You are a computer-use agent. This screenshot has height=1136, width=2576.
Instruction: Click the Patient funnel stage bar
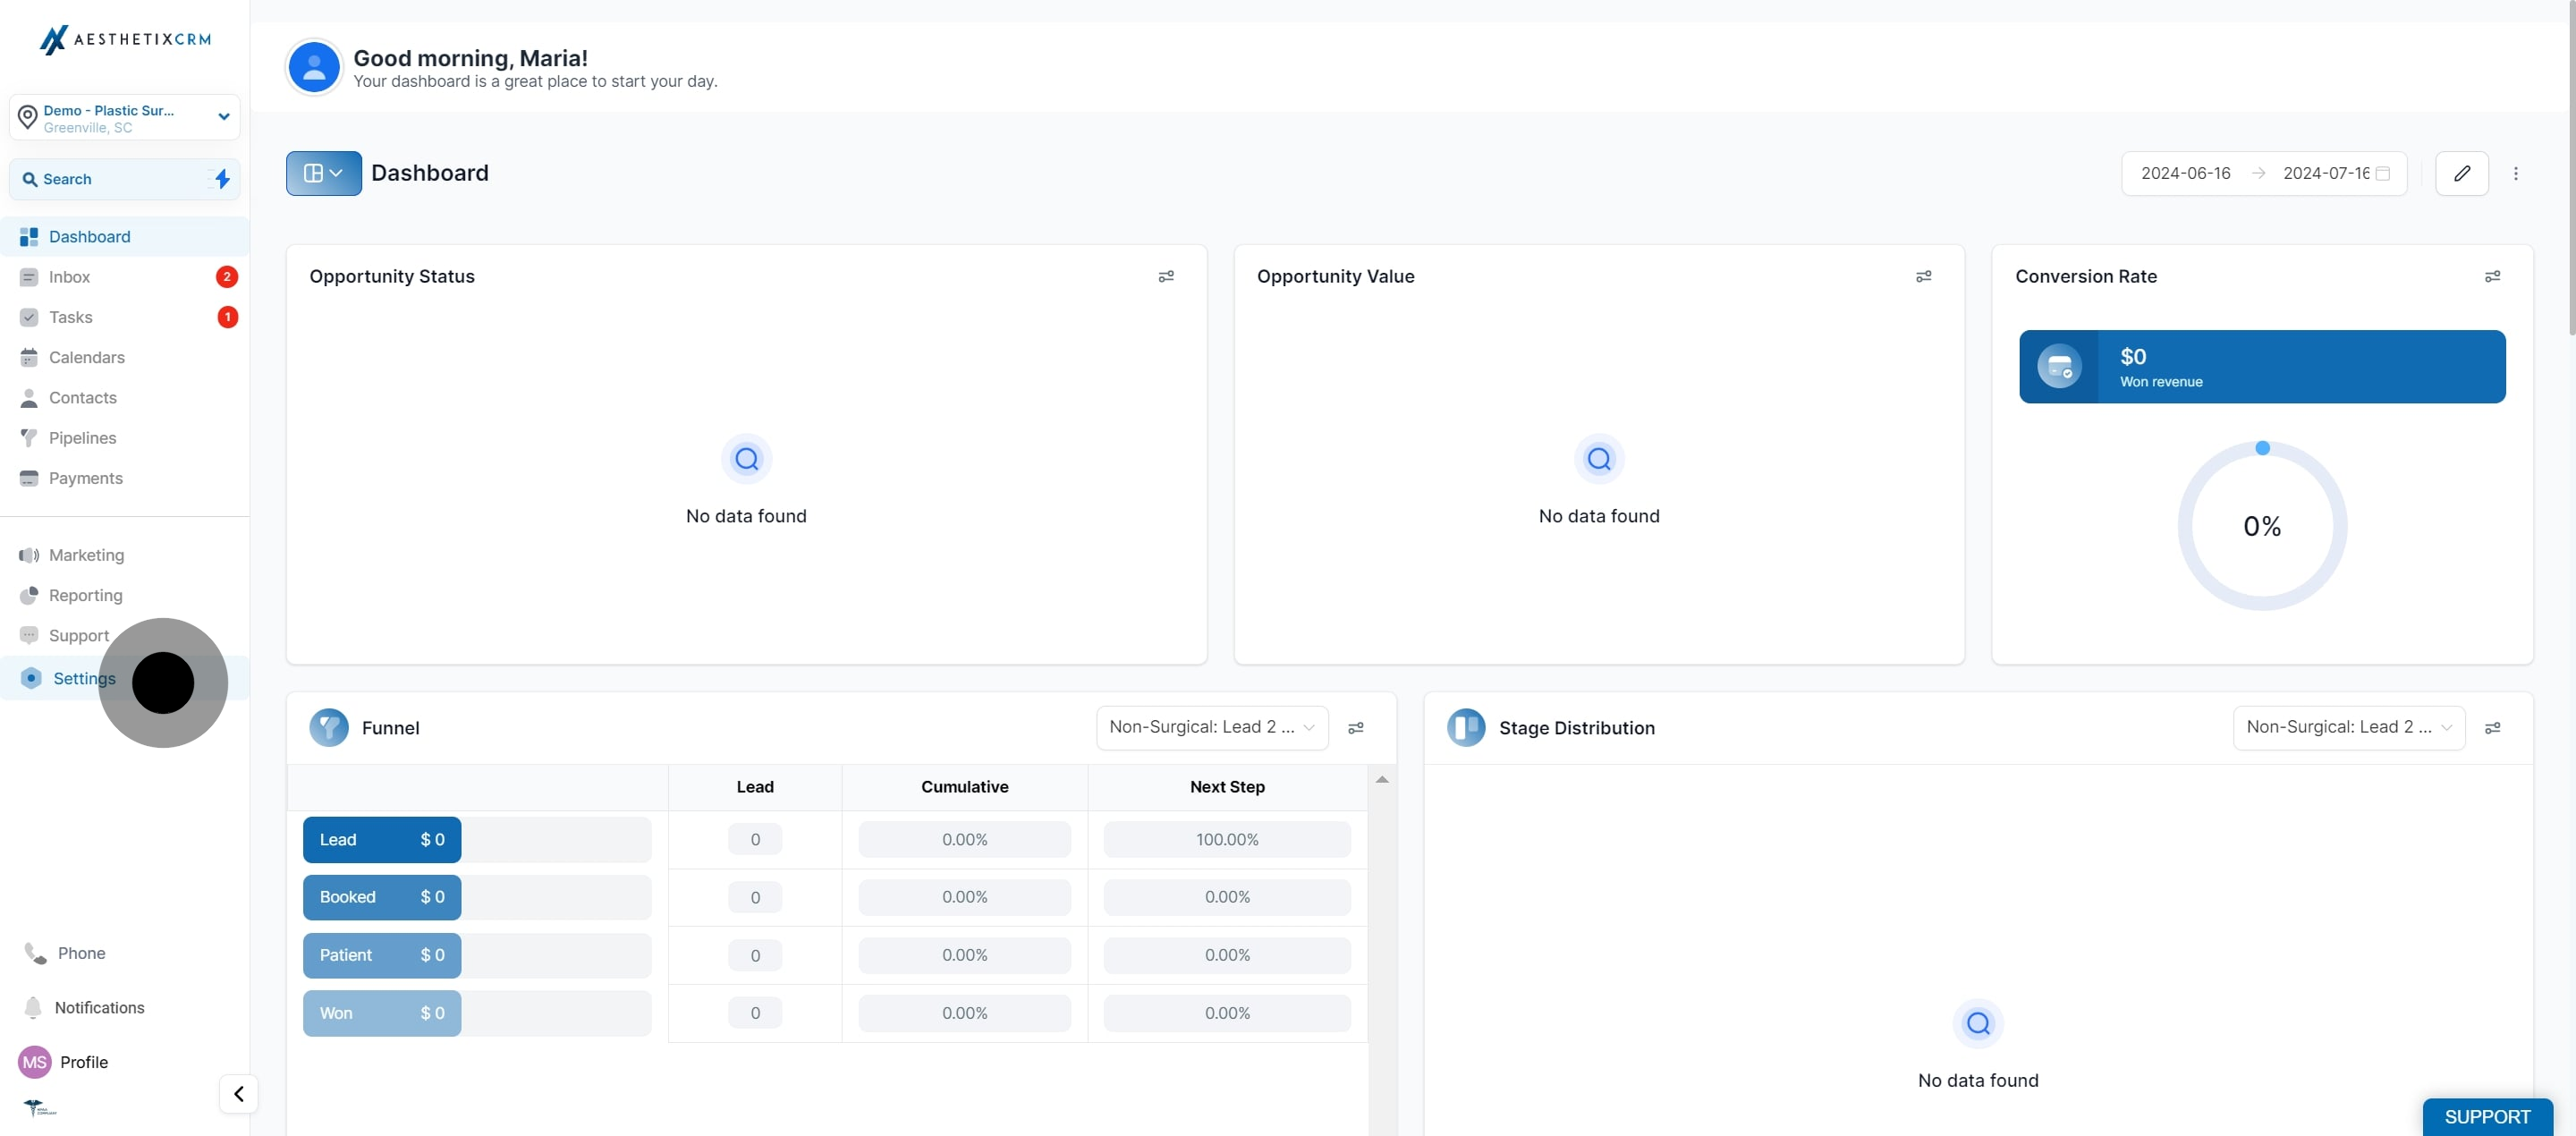click(x=382, y=955)
